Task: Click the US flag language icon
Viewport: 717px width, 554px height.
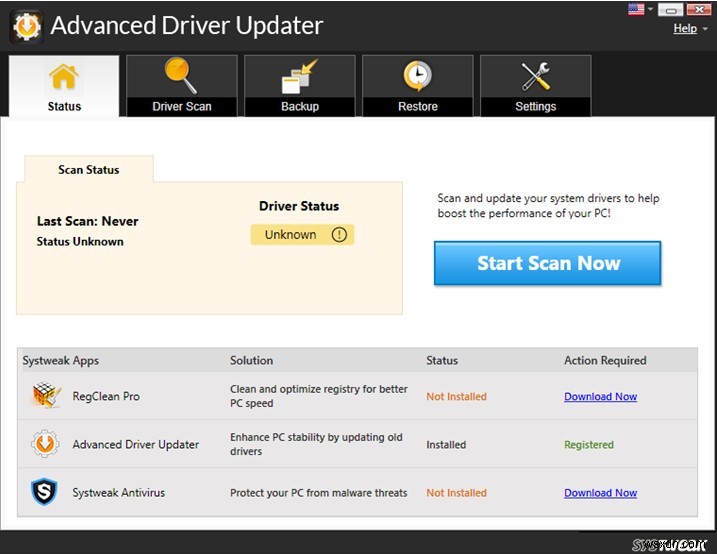Action: (636, 9)
